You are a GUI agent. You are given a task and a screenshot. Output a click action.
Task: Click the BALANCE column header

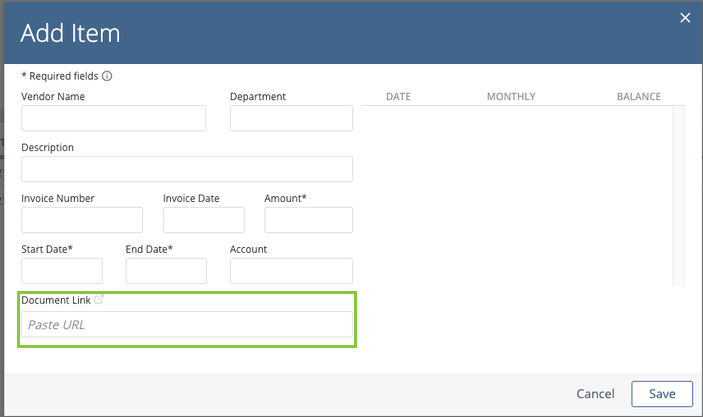[x=639, y=96]
